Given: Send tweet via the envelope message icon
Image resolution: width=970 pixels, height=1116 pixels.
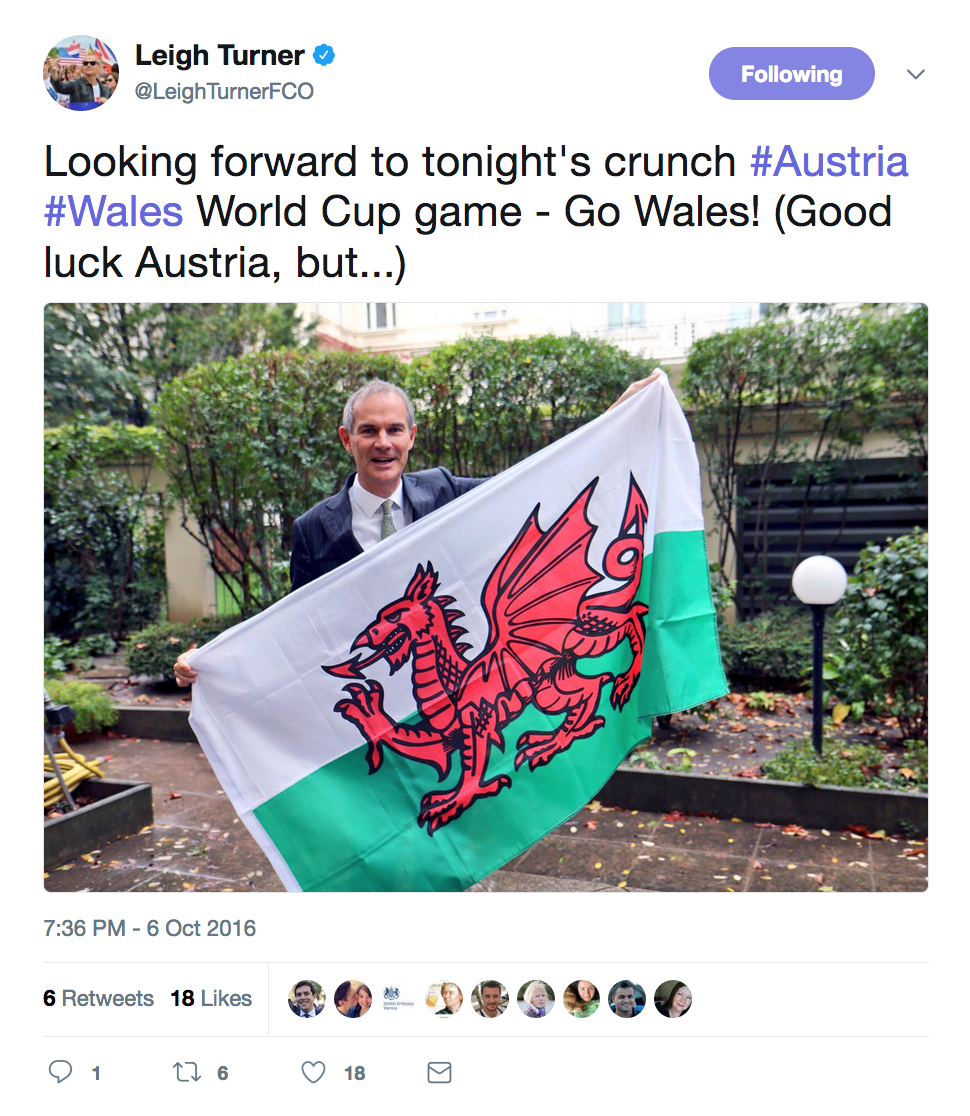Looking at the screenshot, I should tap(439, 1072).
